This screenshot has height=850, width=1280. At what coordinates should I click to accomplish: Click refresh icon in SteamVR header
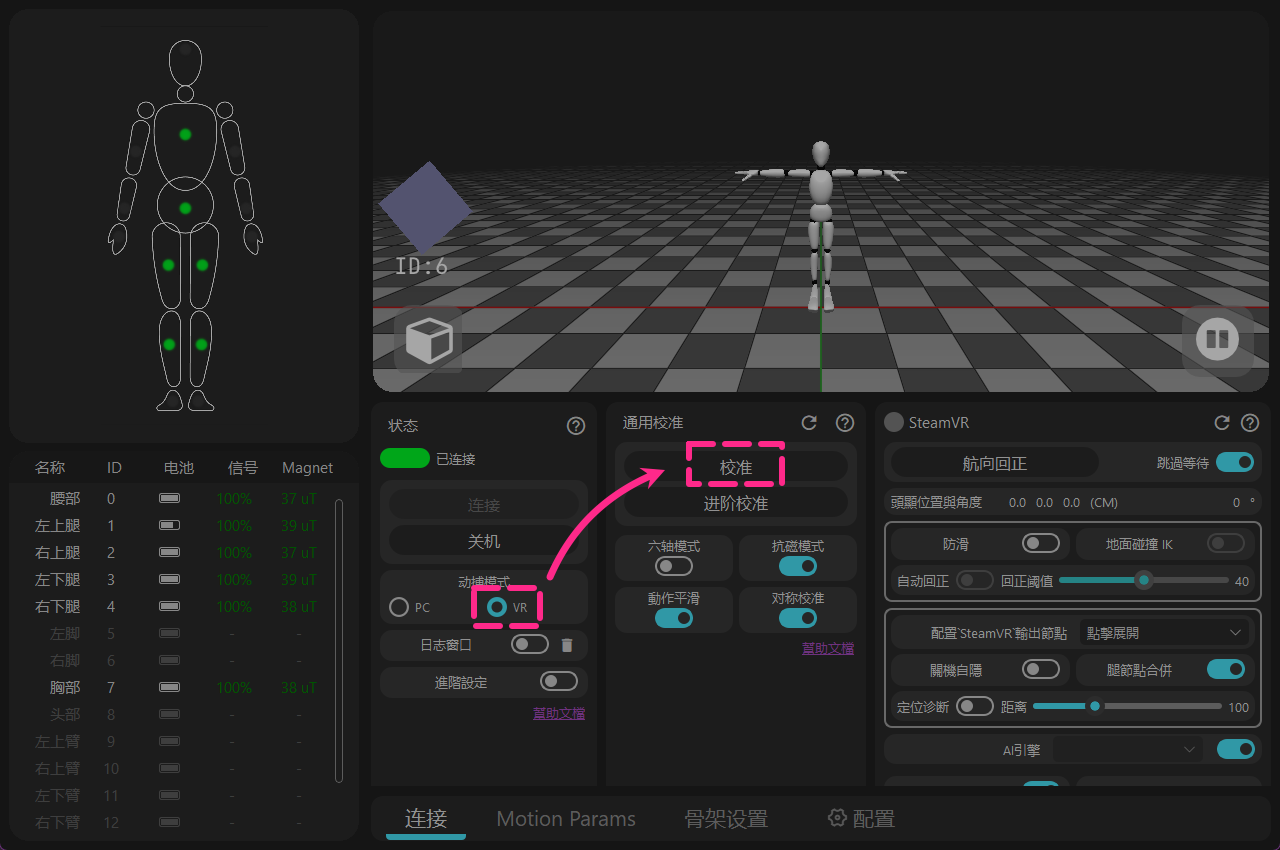1221,423
